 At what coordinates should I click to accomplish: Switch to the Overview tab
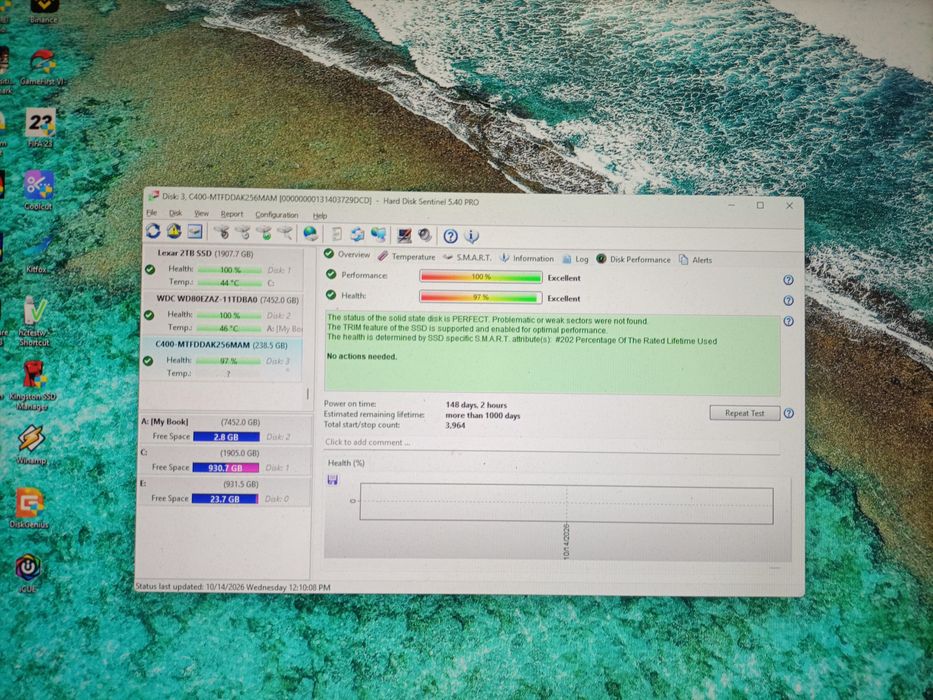tap(347, 254)
